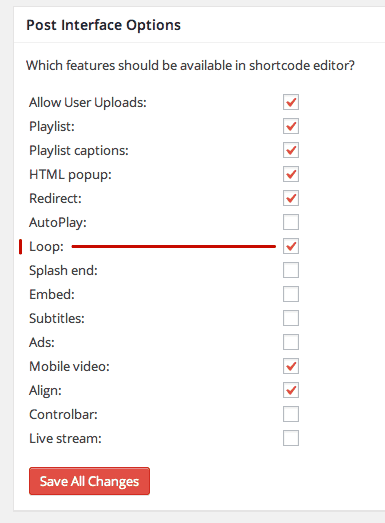Turn off the Redirect checkbox
Image resolution: width=385 pixels, height=523 pixels.
291,198
